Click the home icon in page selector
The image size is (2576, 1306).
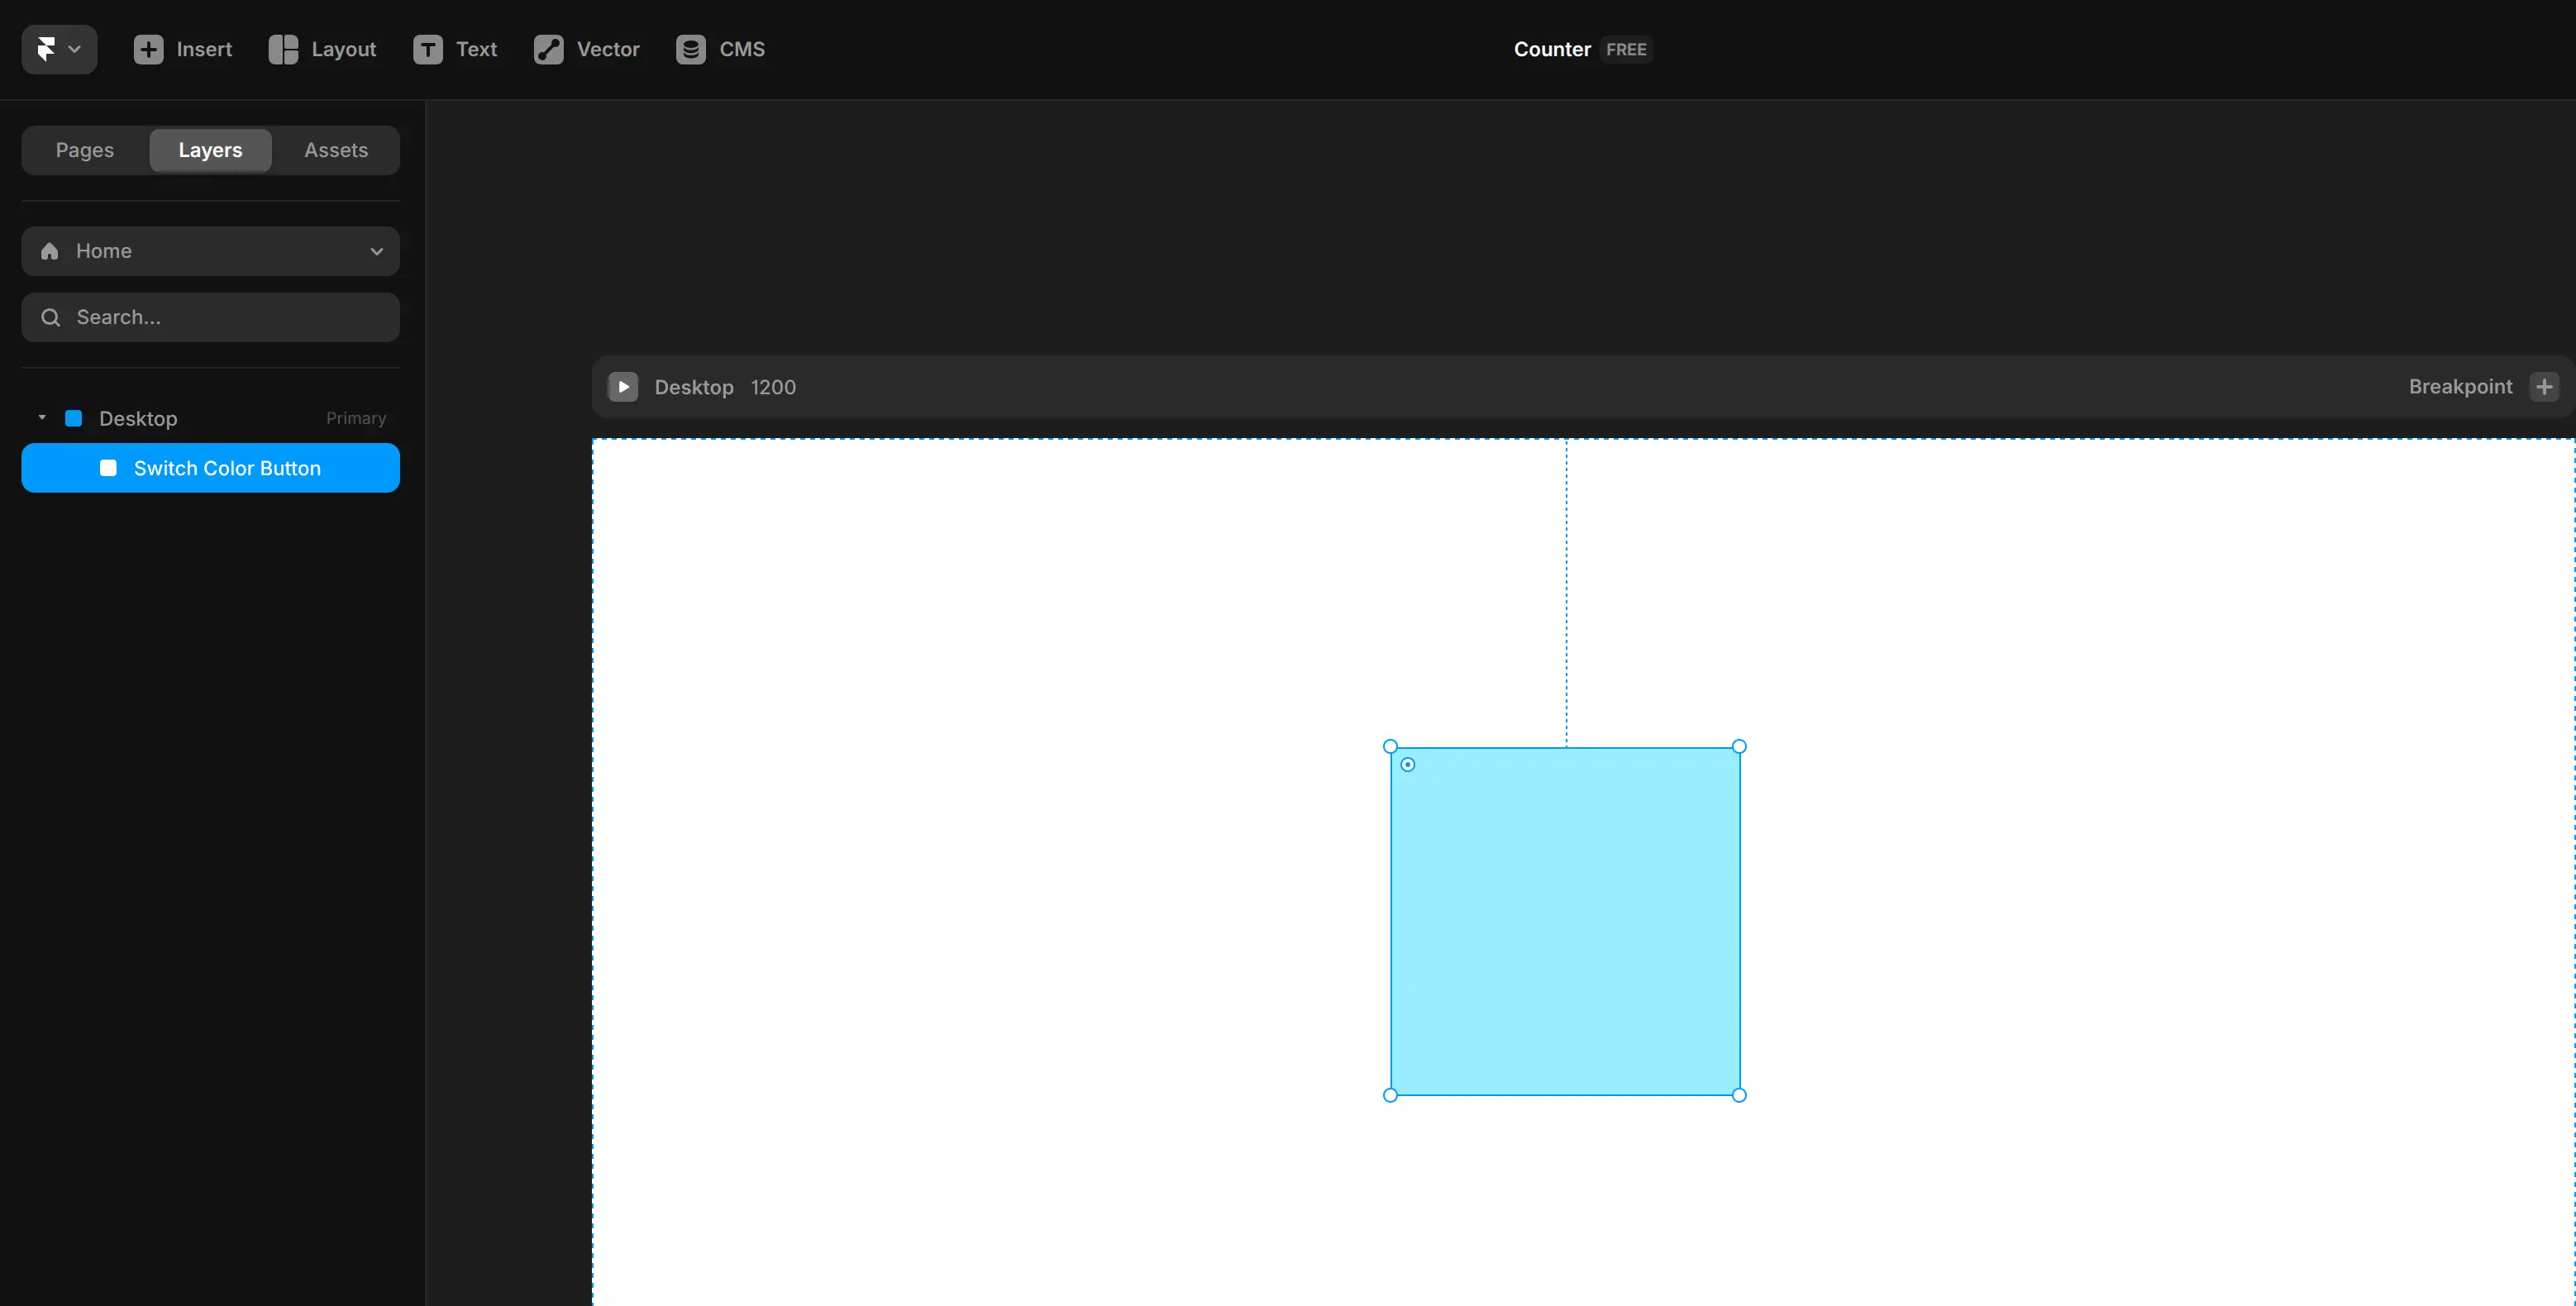pos(49,251)
